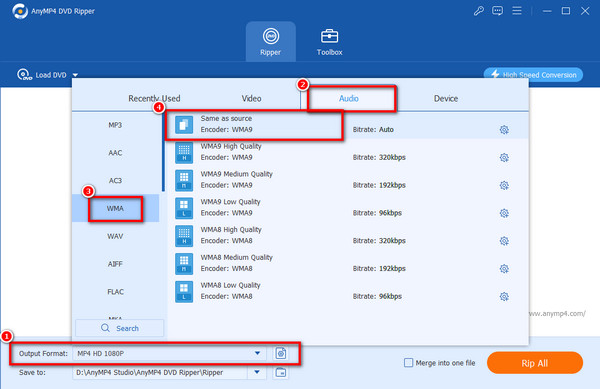The image size is (600, 389).
Task: Choose the 'WMA8 Medium Quality' profile name
Action: coord(236,257)
